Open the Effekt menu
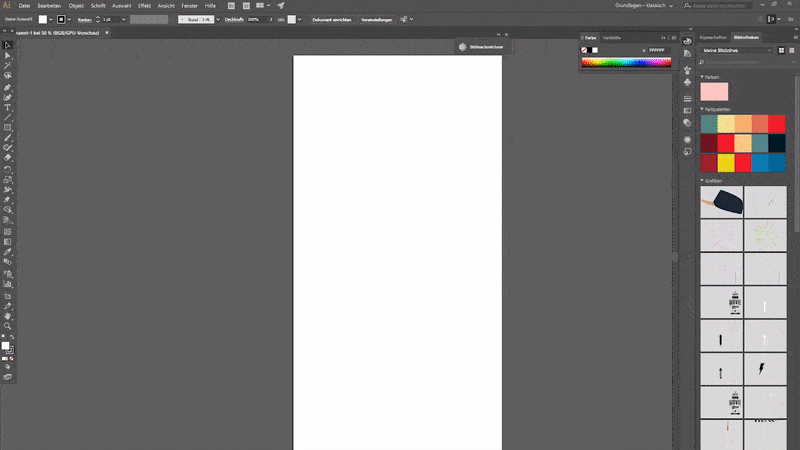Image resolution: width=800 pixels, height=450 pixels. [144, 6]
